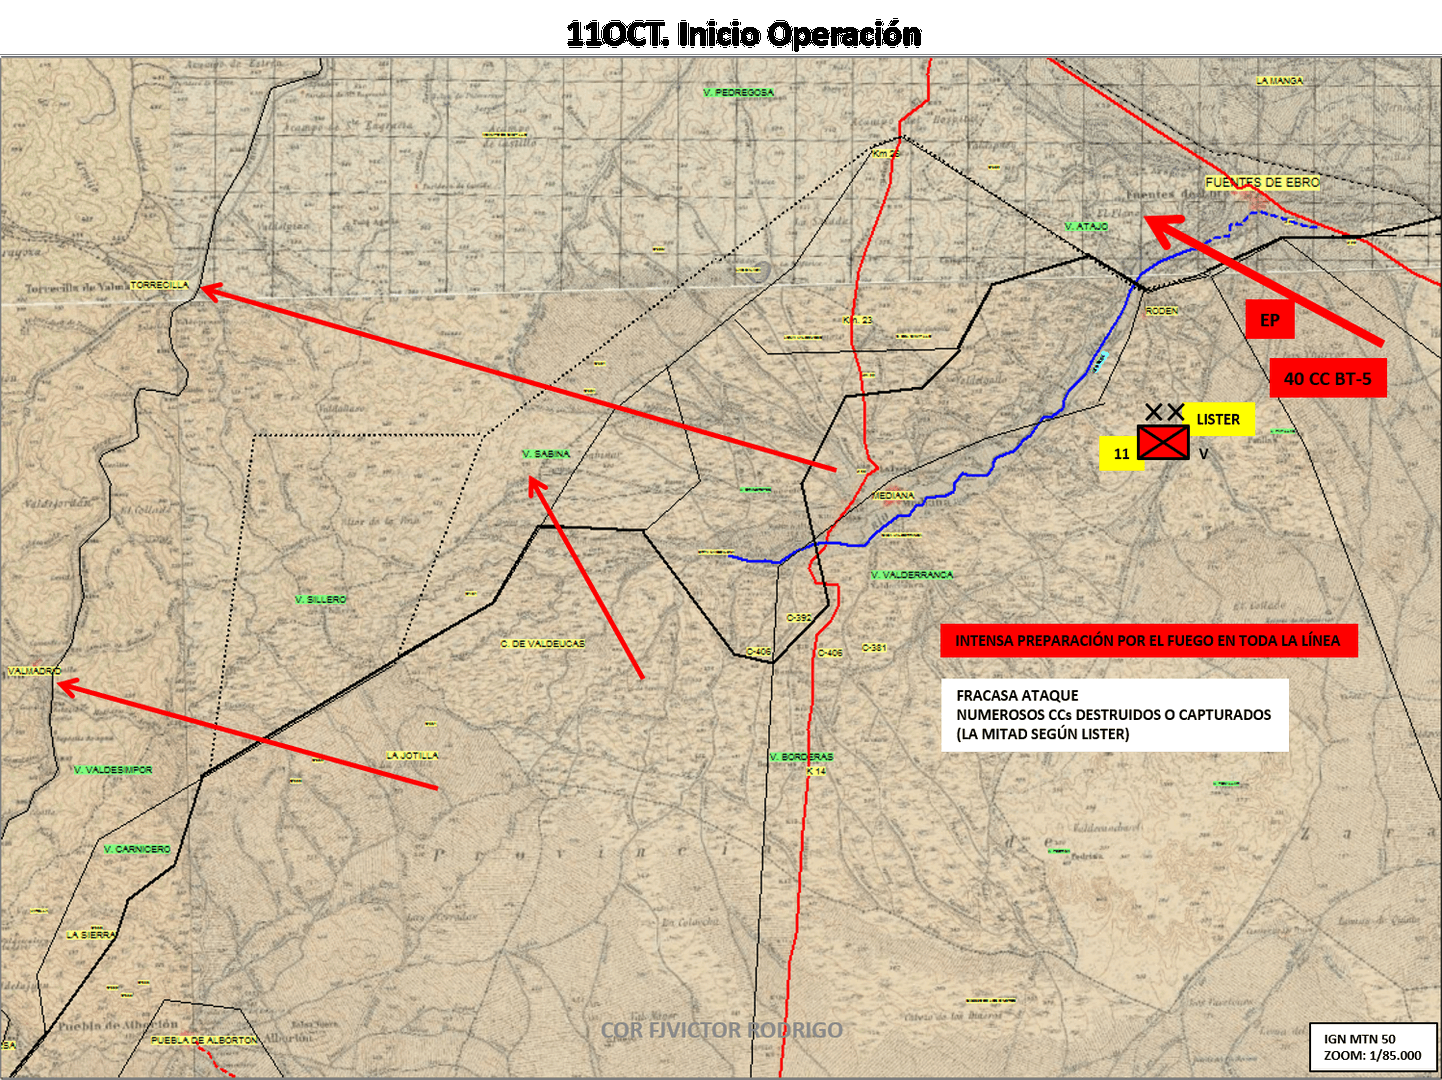1442x1080 pixels.
Task: Select the 'VALMADRID' label
Action: 35,671
